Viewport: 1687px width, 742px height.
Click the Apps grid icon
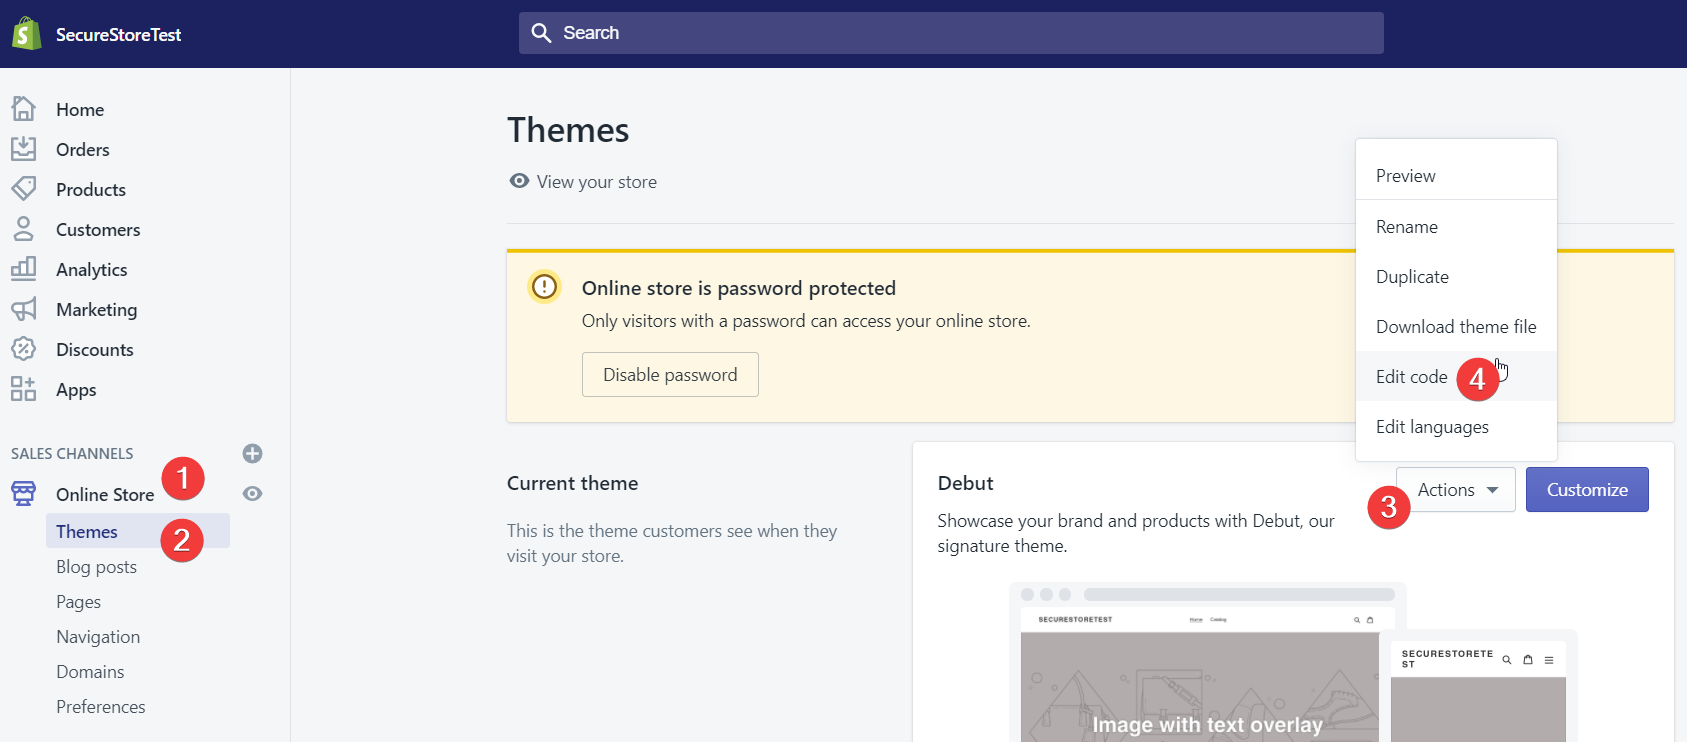click(x=23, y=389)
